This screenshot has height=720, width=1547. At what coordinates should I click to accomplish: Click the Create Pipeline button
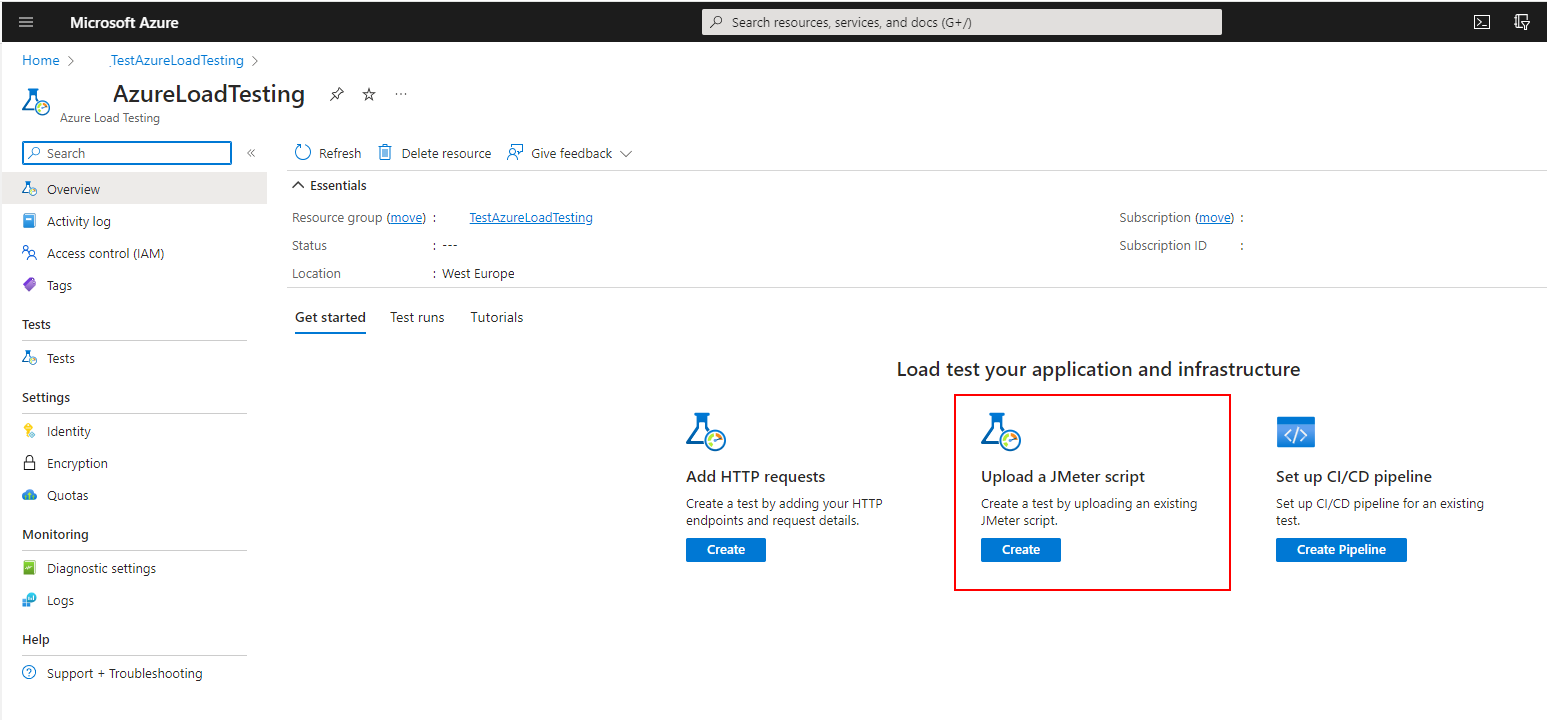tap(1341, 549)
